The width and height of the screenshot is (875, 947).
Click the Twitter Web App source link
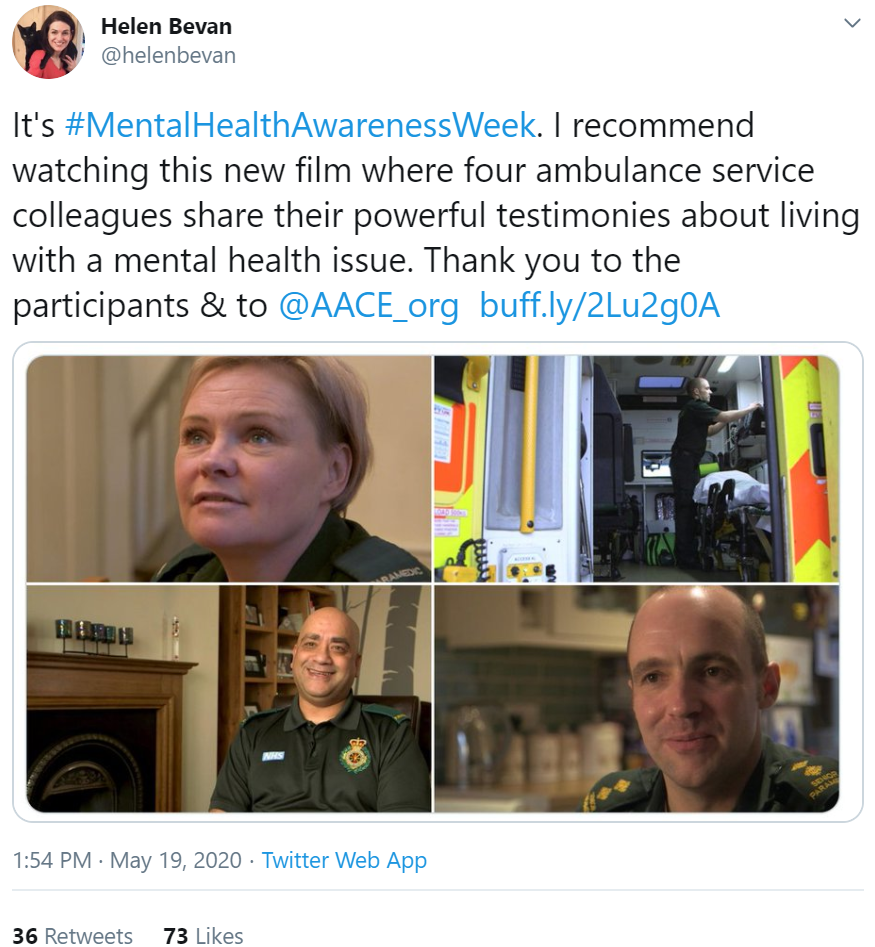click(x=344, y=860)
